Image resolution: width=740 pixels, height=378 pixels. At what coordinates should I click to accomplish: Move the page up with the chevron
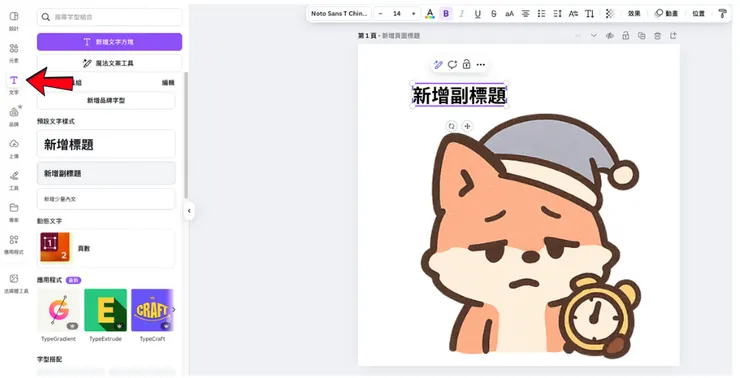click(578, 36)
